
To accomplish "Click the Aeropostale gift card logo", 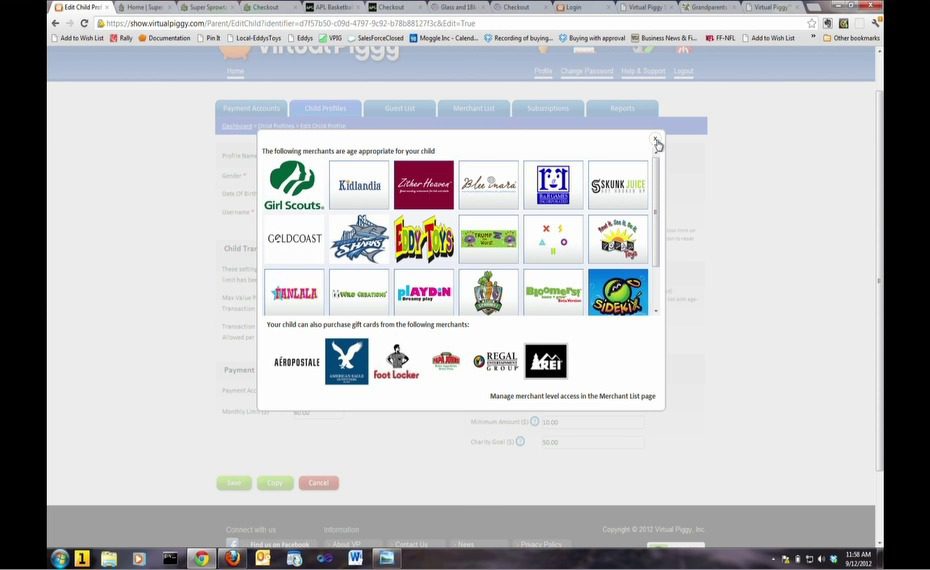I will 297,362.
